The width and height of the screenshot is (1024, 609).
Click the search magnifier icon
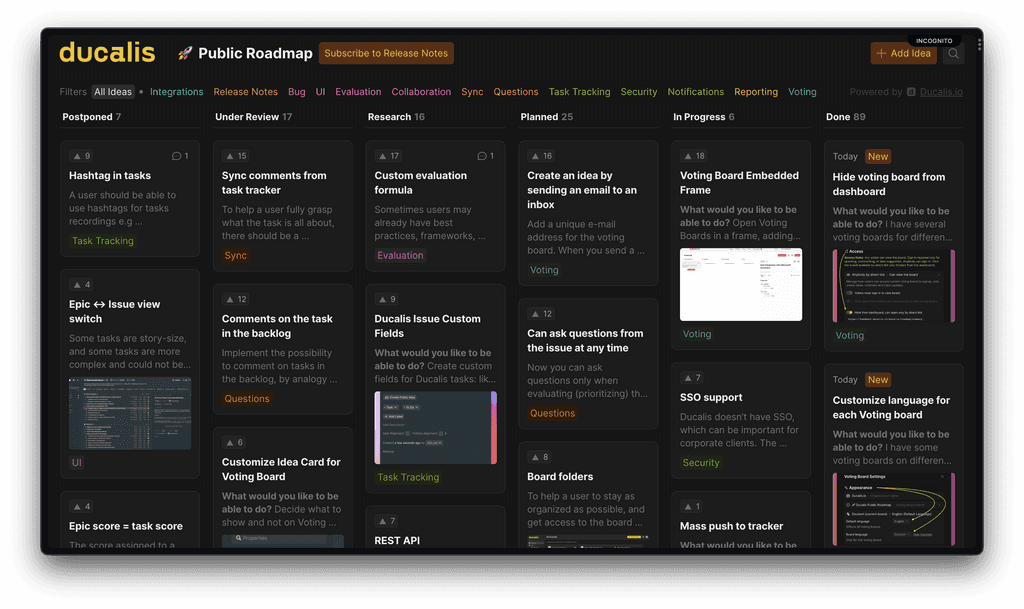click(953, 54)
